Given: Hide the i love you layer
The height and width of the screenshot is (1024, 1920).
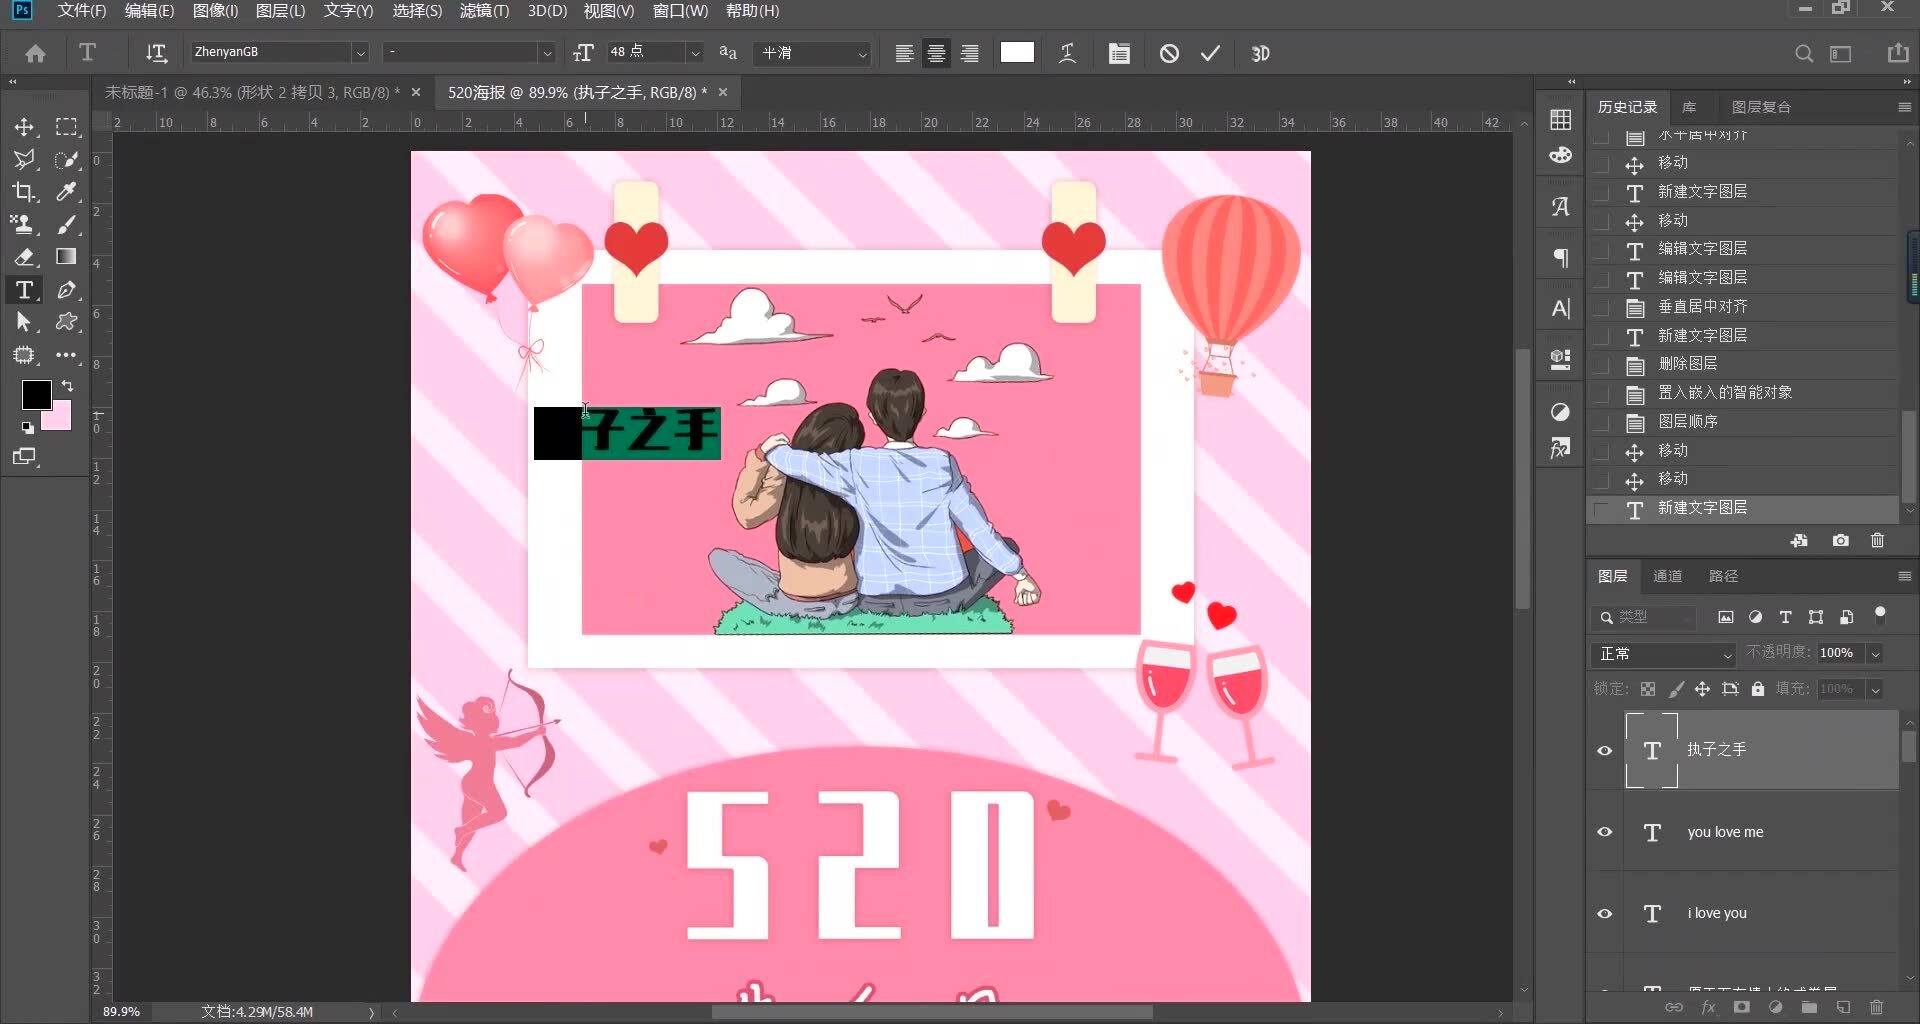Looking at the screenshot, I should [1605, 913].
